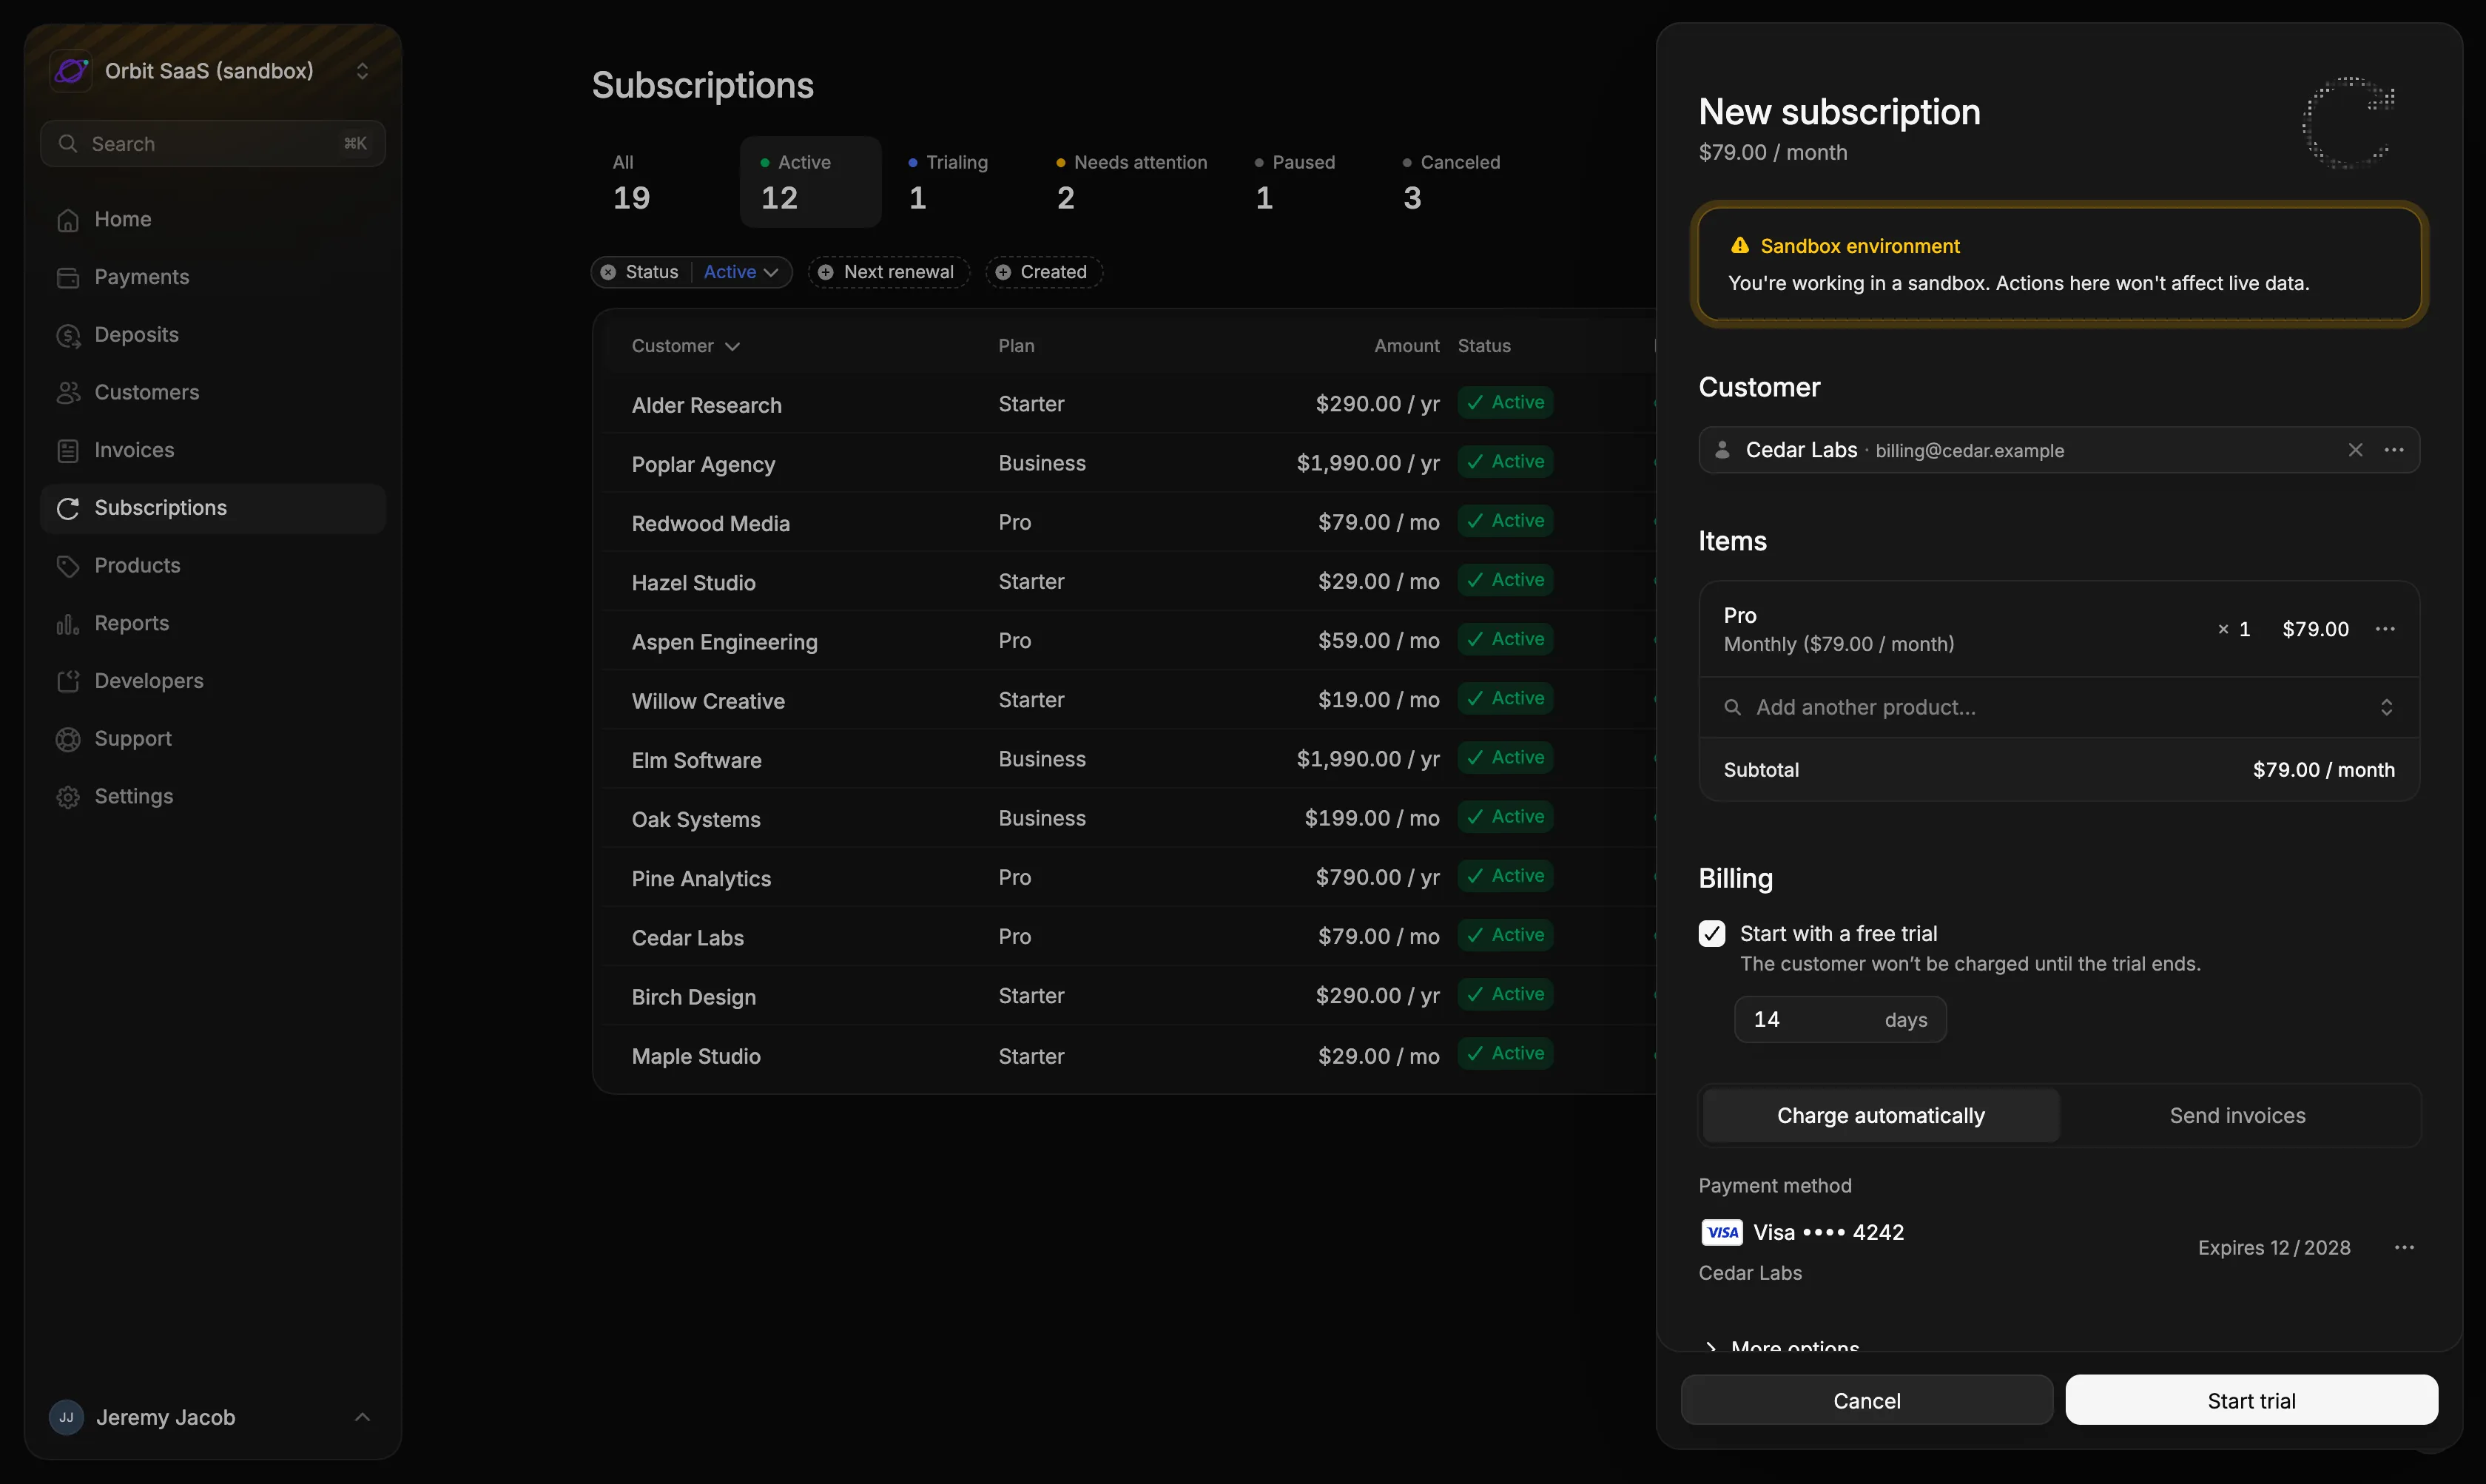Click the Customers people icon
The height and width of the screenshot is (1484, 2486).
tap(68, 393)
